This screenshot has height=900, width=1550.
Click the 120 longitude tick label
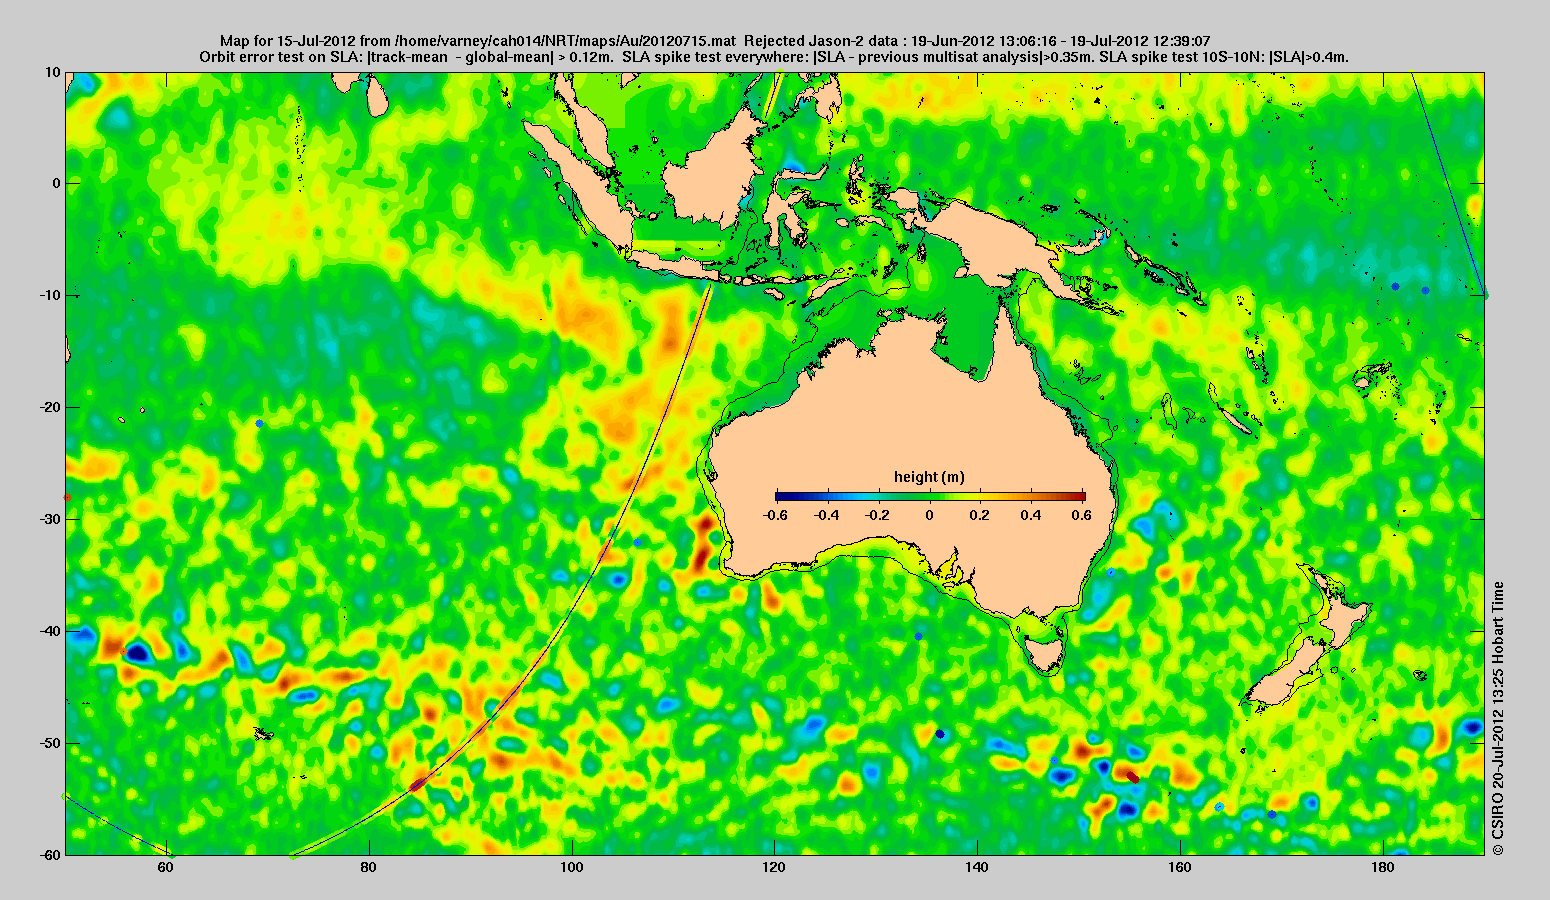(774, 867)
